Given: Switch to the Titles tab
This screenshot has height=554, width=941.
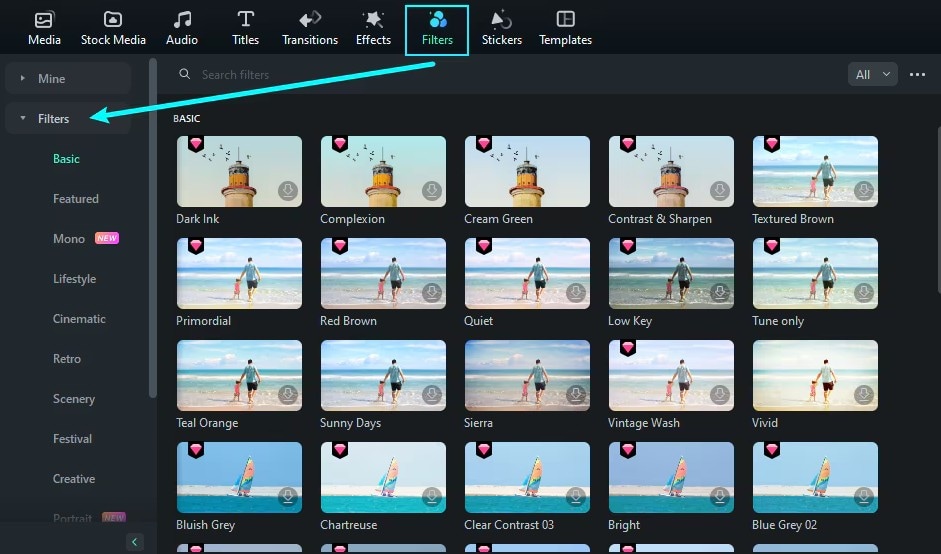Looking at the screenshot, I should coord(245,28).
